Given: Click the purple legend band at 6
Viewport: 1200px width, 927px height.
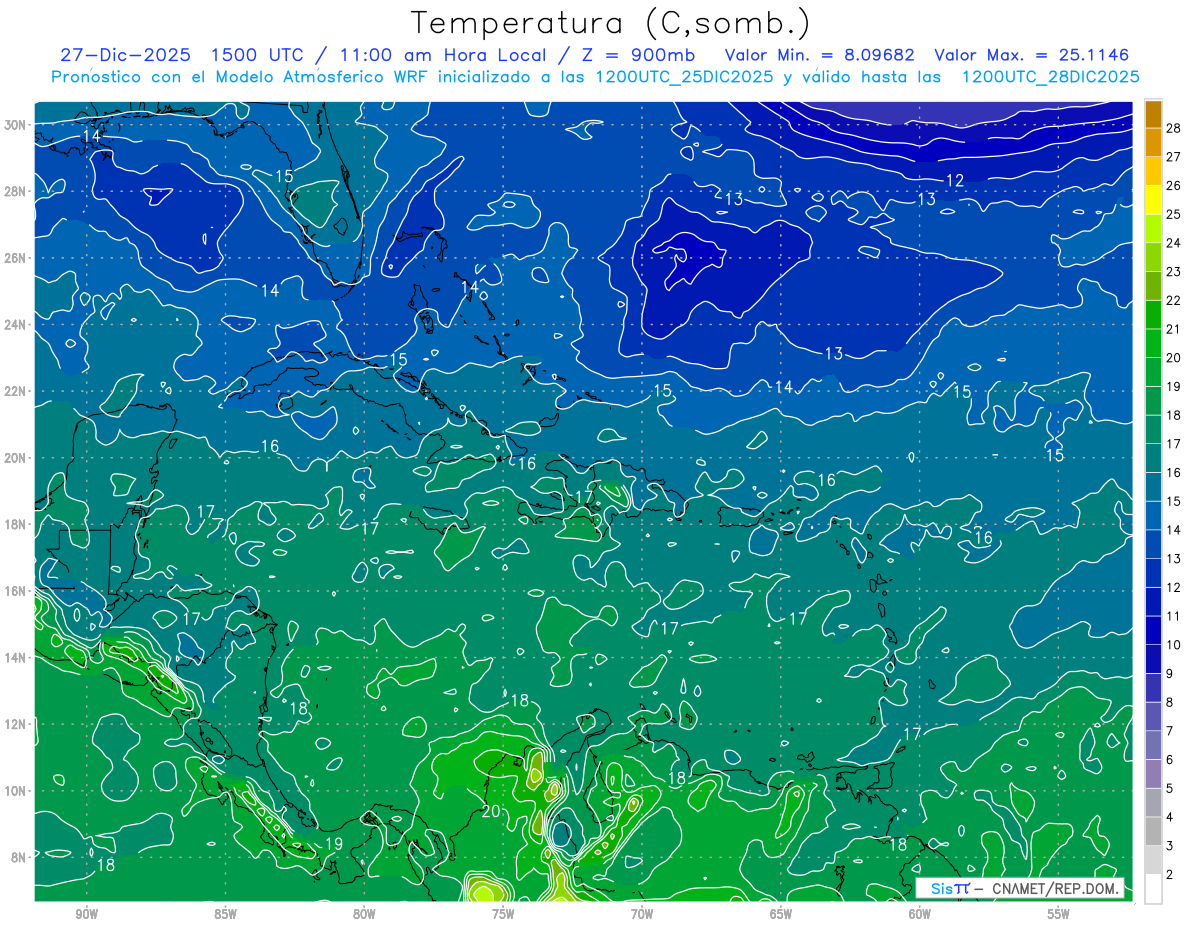Looking at the screenshot, I should [x=1153, y=746].
